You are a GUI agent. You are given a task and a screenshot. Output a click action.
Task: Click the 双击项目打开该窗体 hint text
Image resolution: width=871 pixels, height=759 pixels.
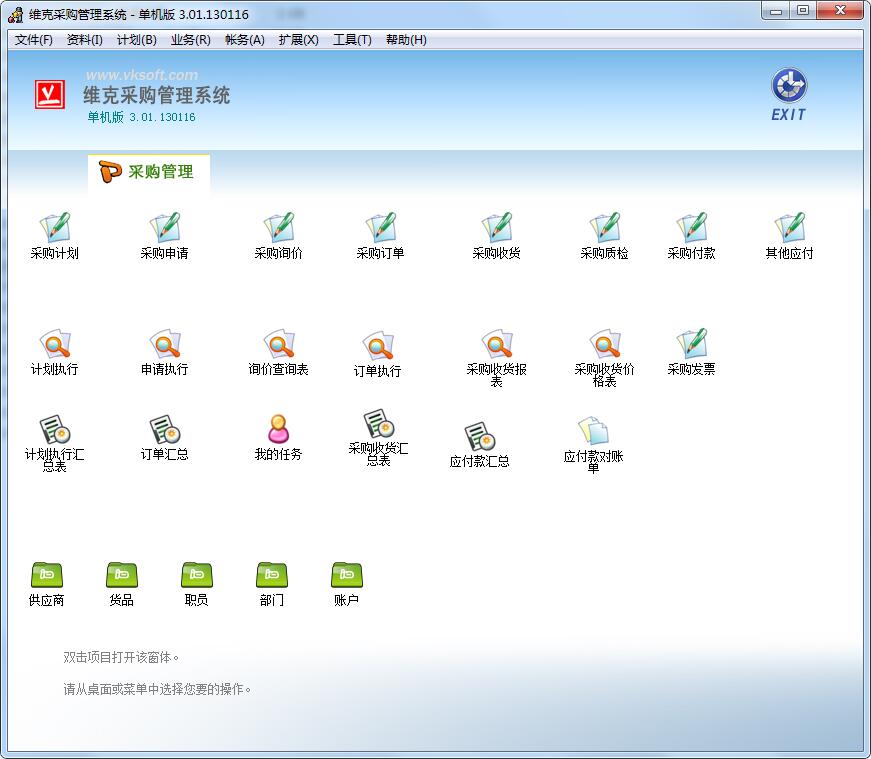click(121, 657)
